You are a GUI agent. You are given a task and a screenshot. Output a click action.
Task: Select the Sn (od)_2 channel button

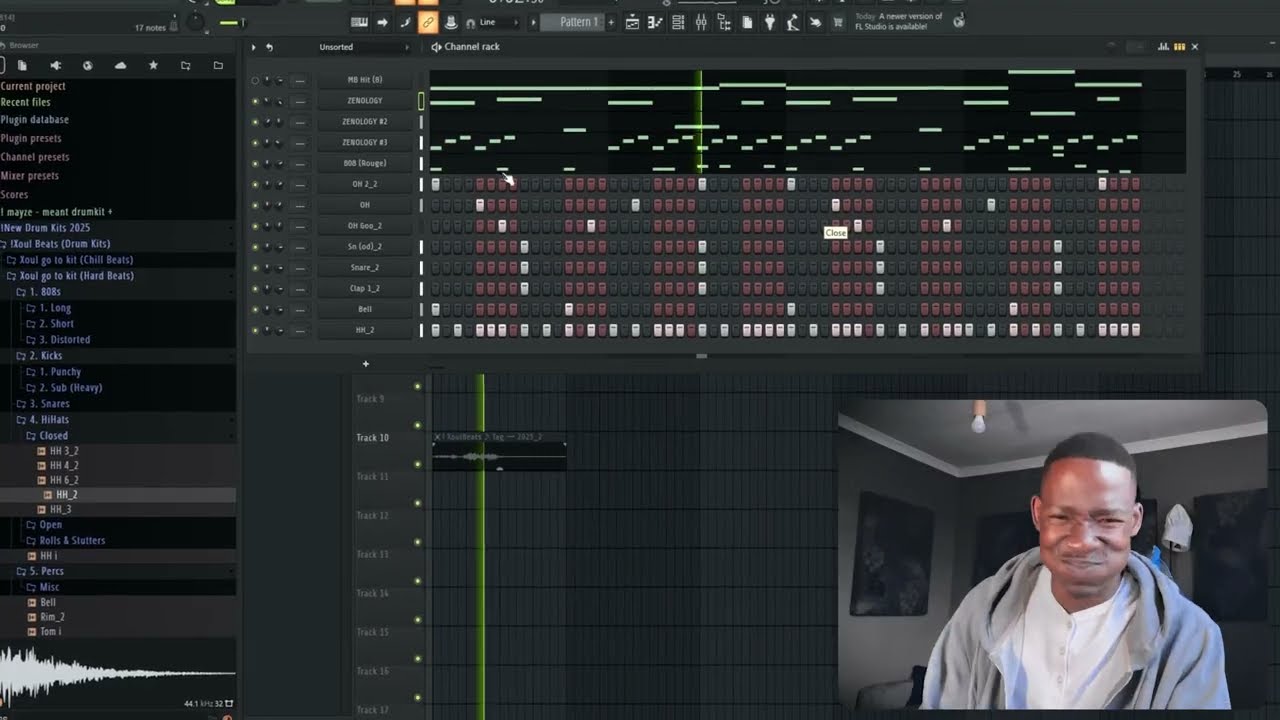coord(364,247)
